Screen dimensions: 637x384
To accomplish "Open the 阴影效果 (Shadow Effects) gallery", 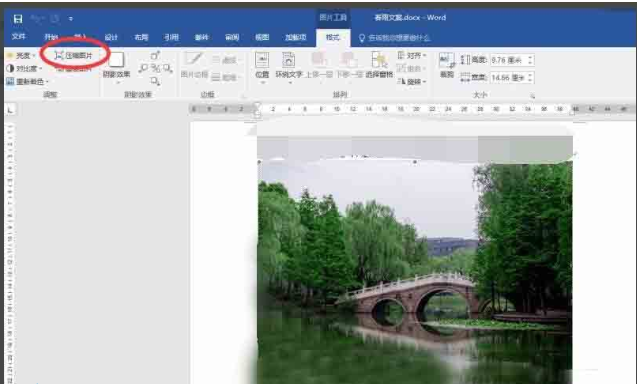I will pos(116,67).
